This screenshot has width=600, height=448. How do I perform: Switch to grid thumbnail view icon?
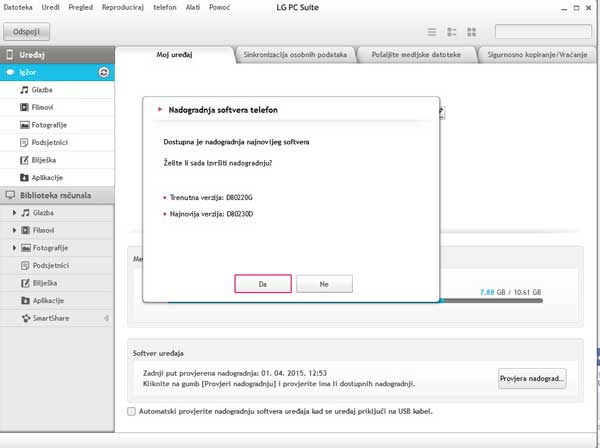pos(471,32)
